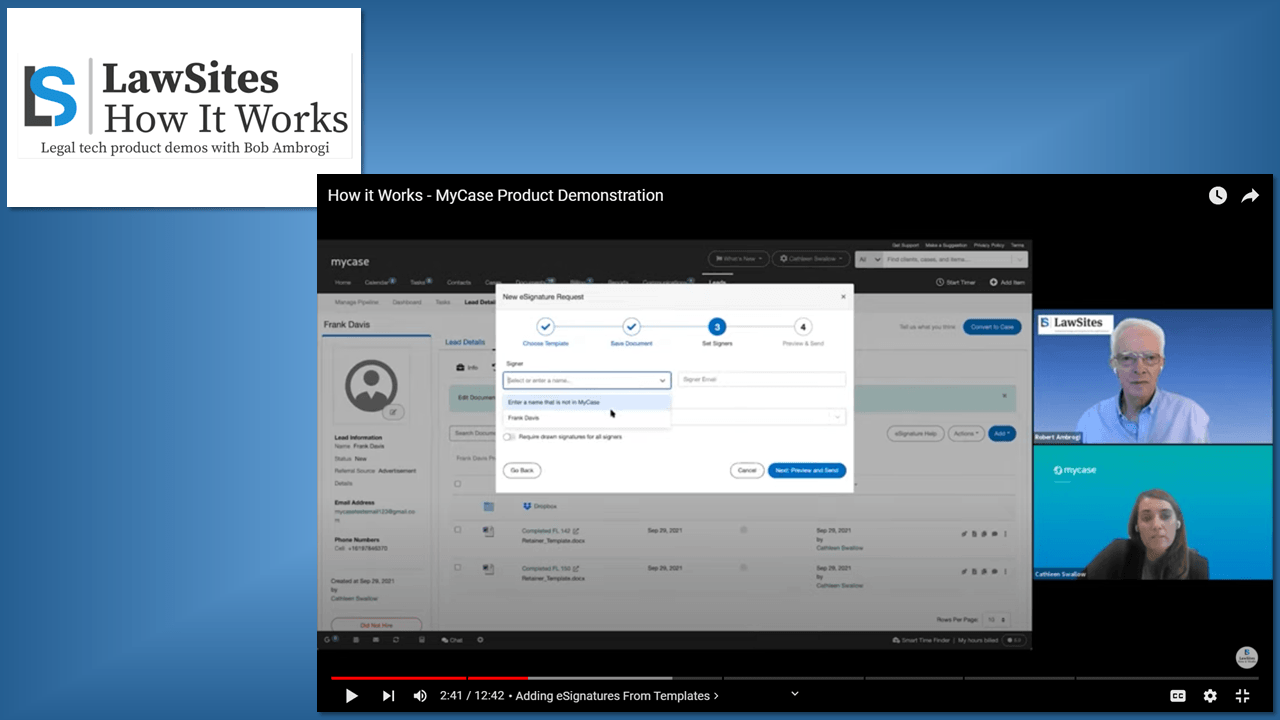Viewport: 1280px width, 720px height.
Task: Open more options for Completed FL 142
Action: pos(1005,534)
